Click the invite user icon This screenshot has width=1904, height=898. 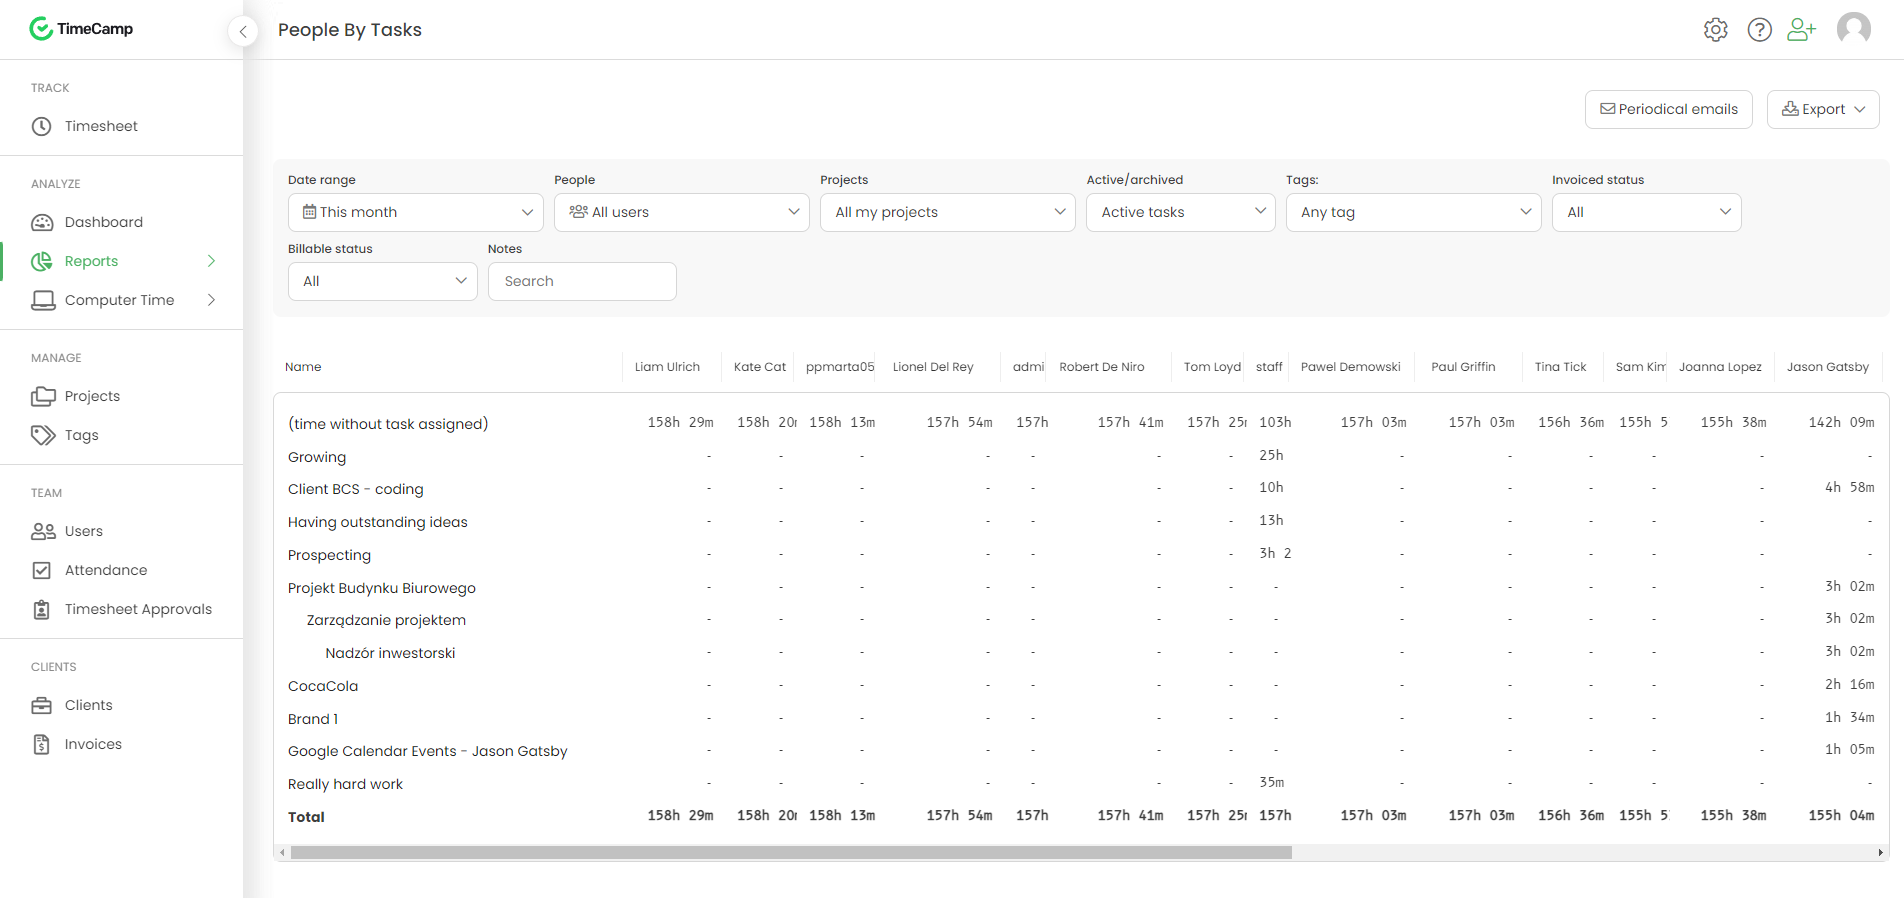pos(1801,30)
